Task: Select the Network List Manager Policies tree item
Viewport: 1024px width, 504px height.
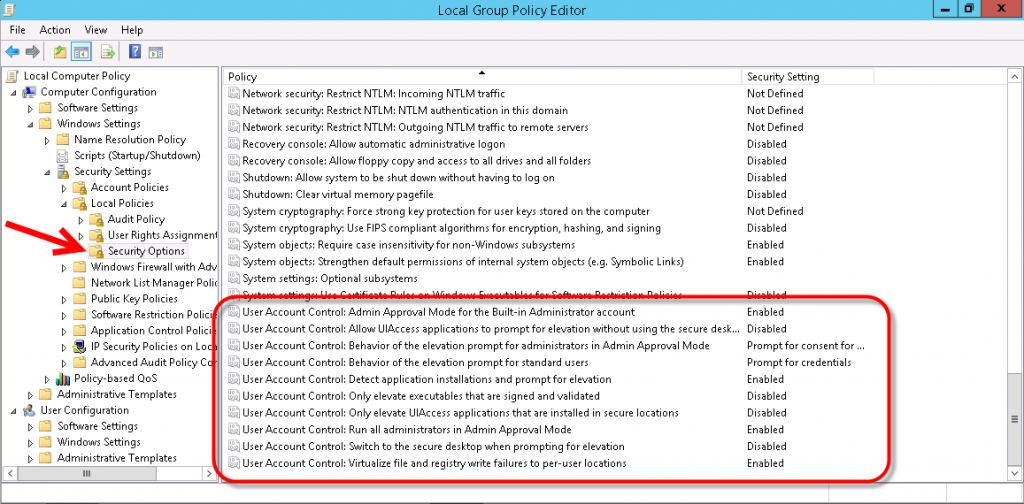Action: pyautogui.click(x=153, y=283)
